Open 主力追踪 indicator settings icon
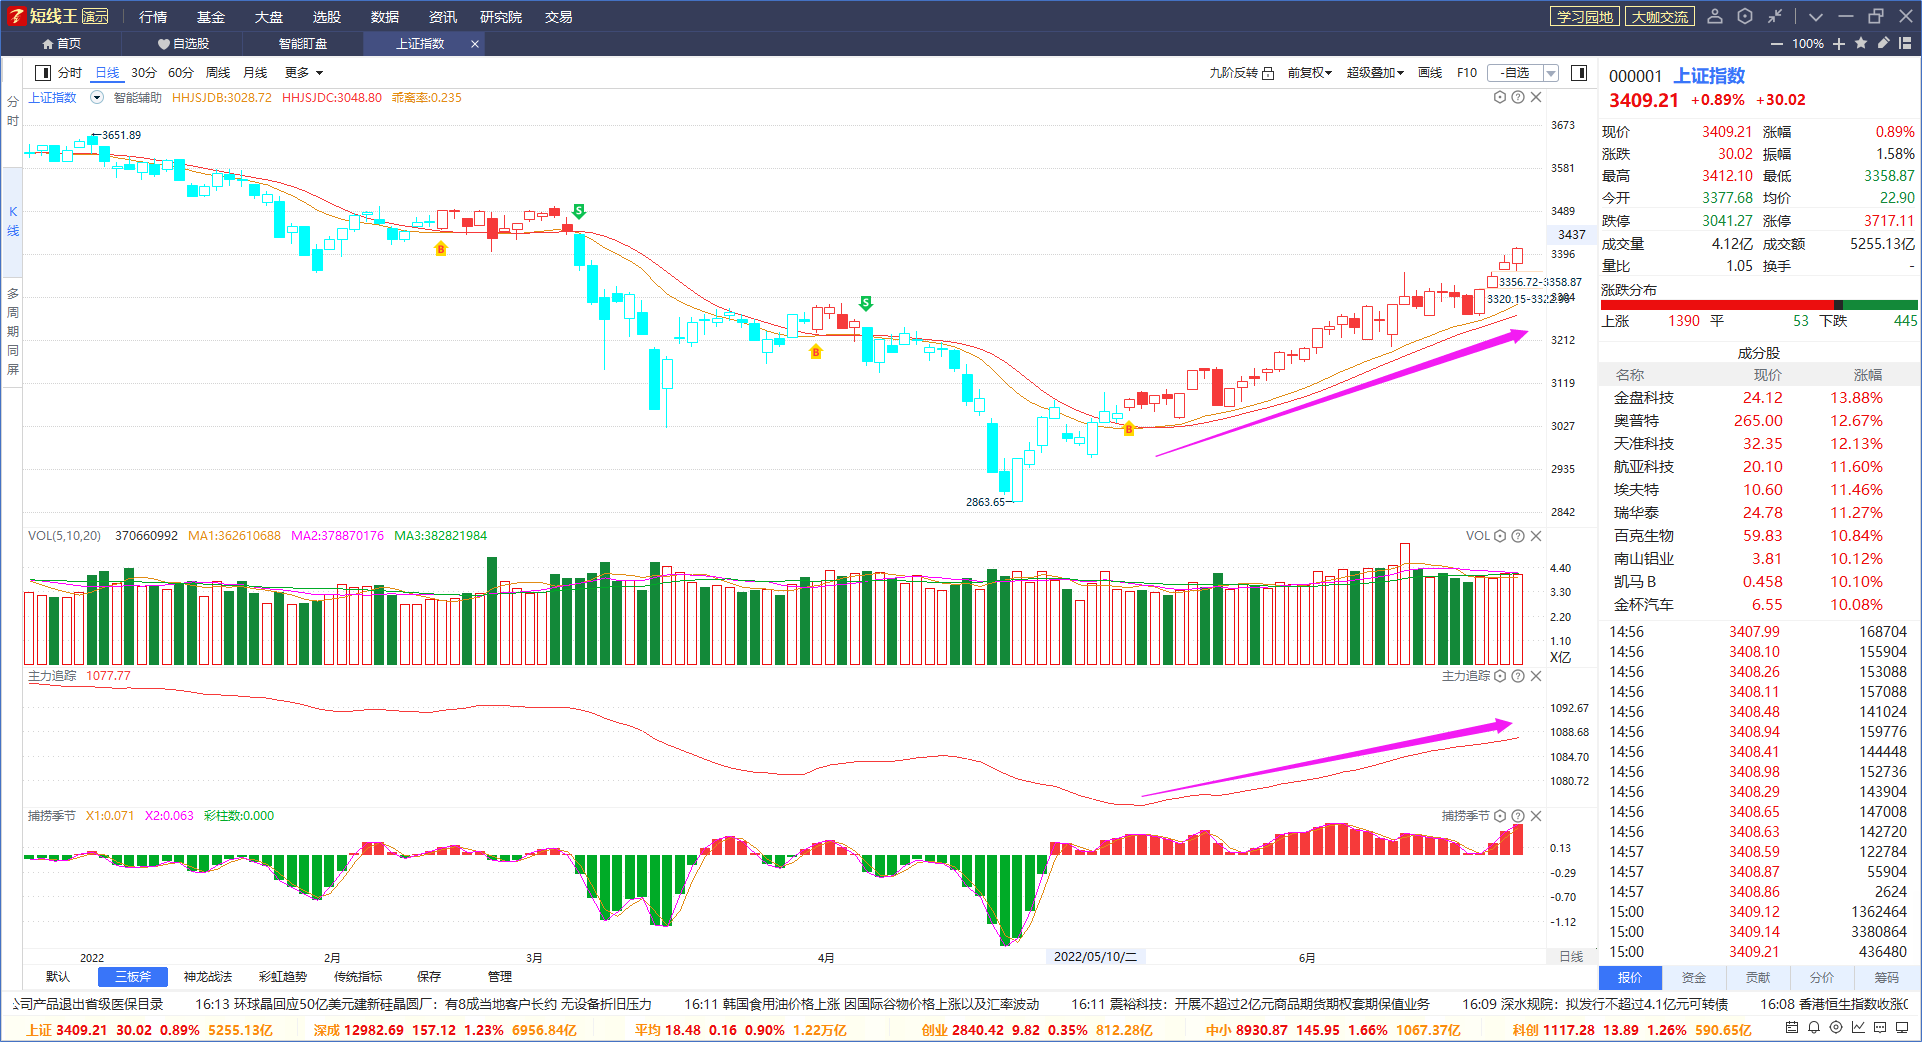This screenshot has height=1042, width=1922. coord(1500,676)
